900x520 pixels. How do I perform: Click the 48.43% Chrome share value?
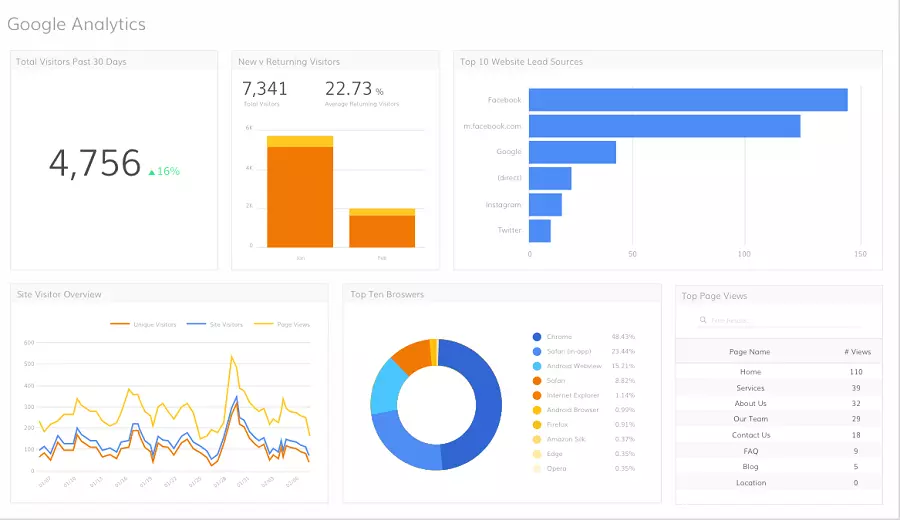(x=623, y=337)
